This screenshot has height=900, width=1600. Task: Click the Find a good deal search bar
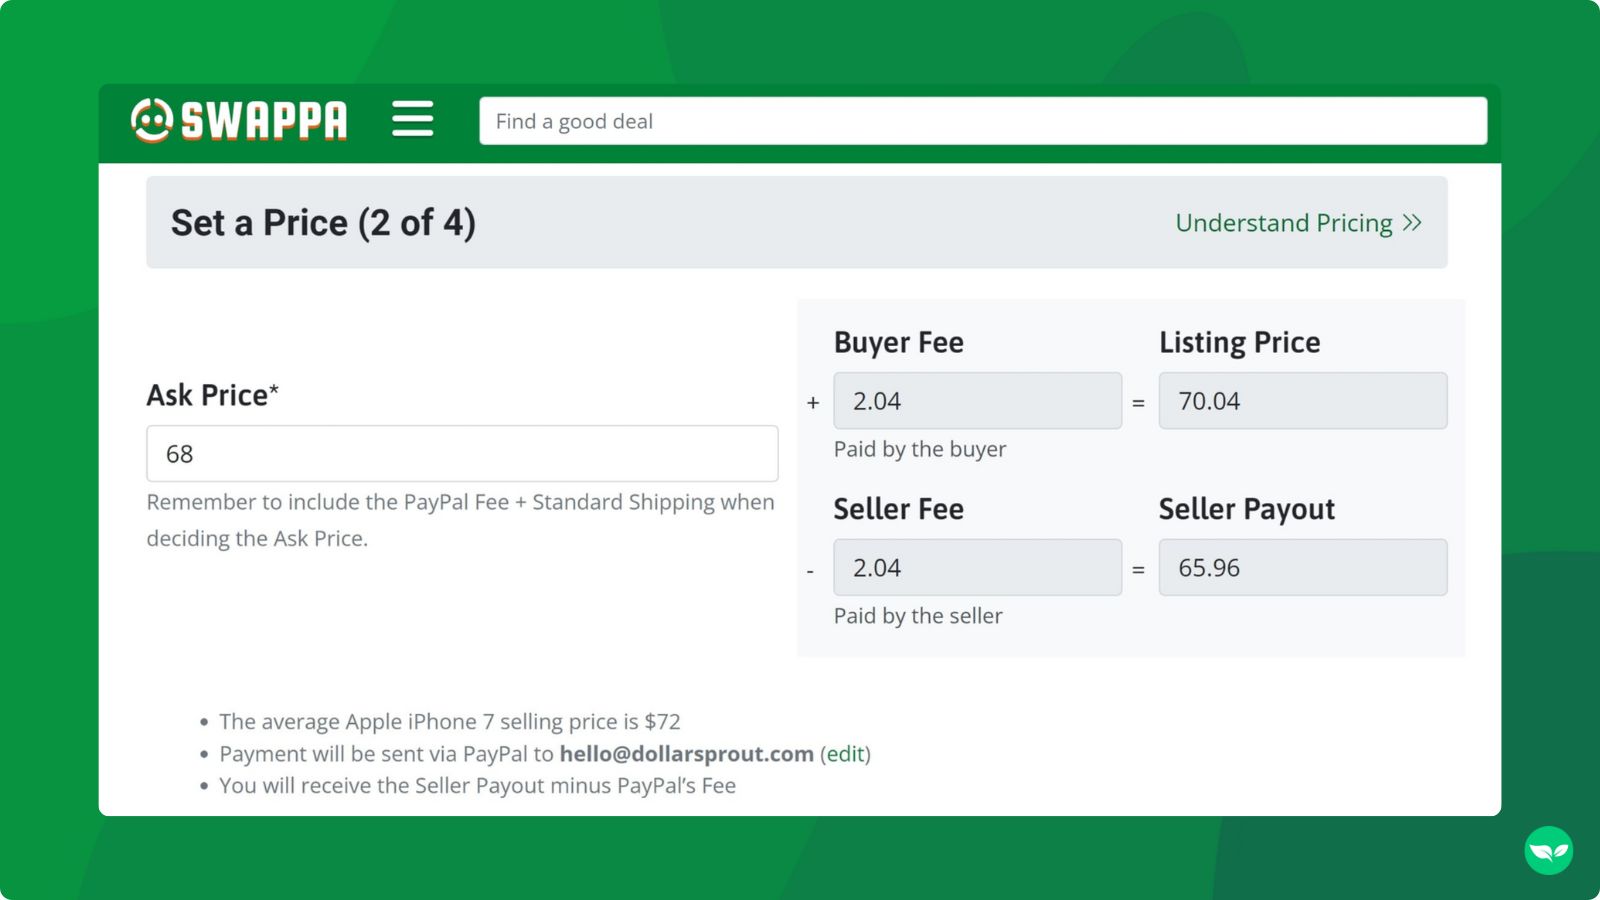[x=982, y=120]
